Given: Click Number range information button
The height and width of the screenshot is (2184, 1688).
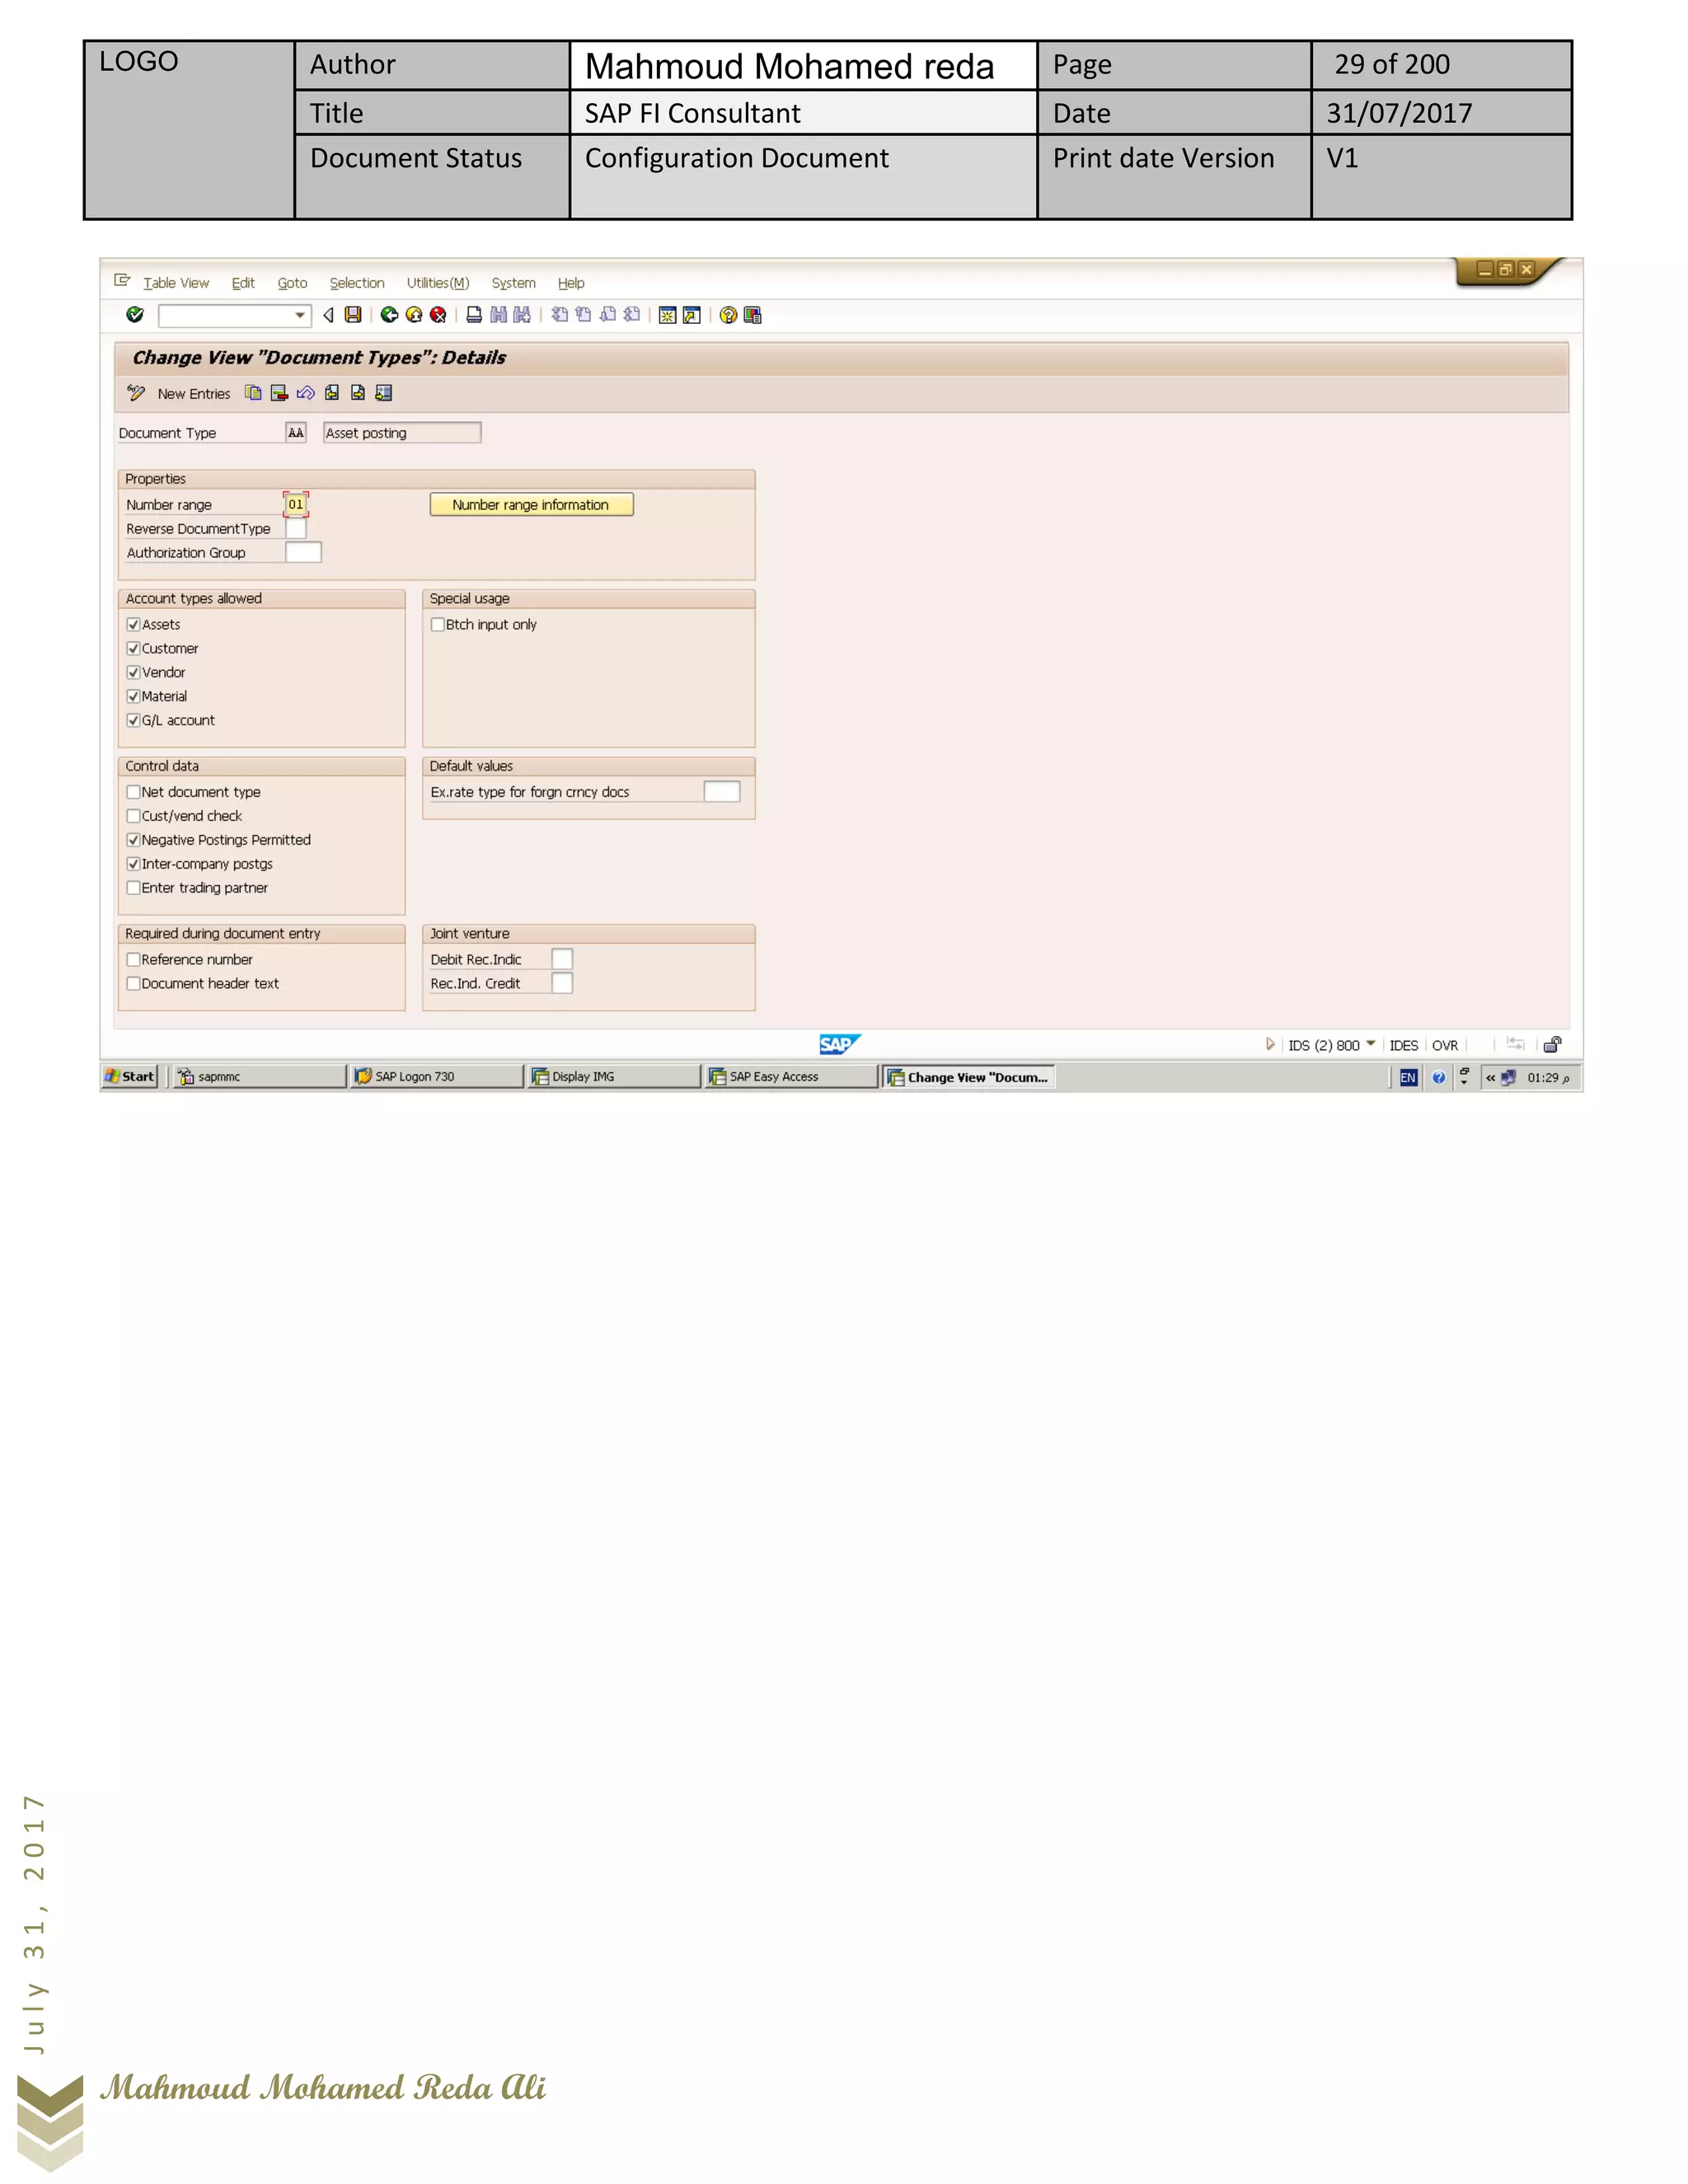Looking at the screenshot, I should (x=531, y=505).
